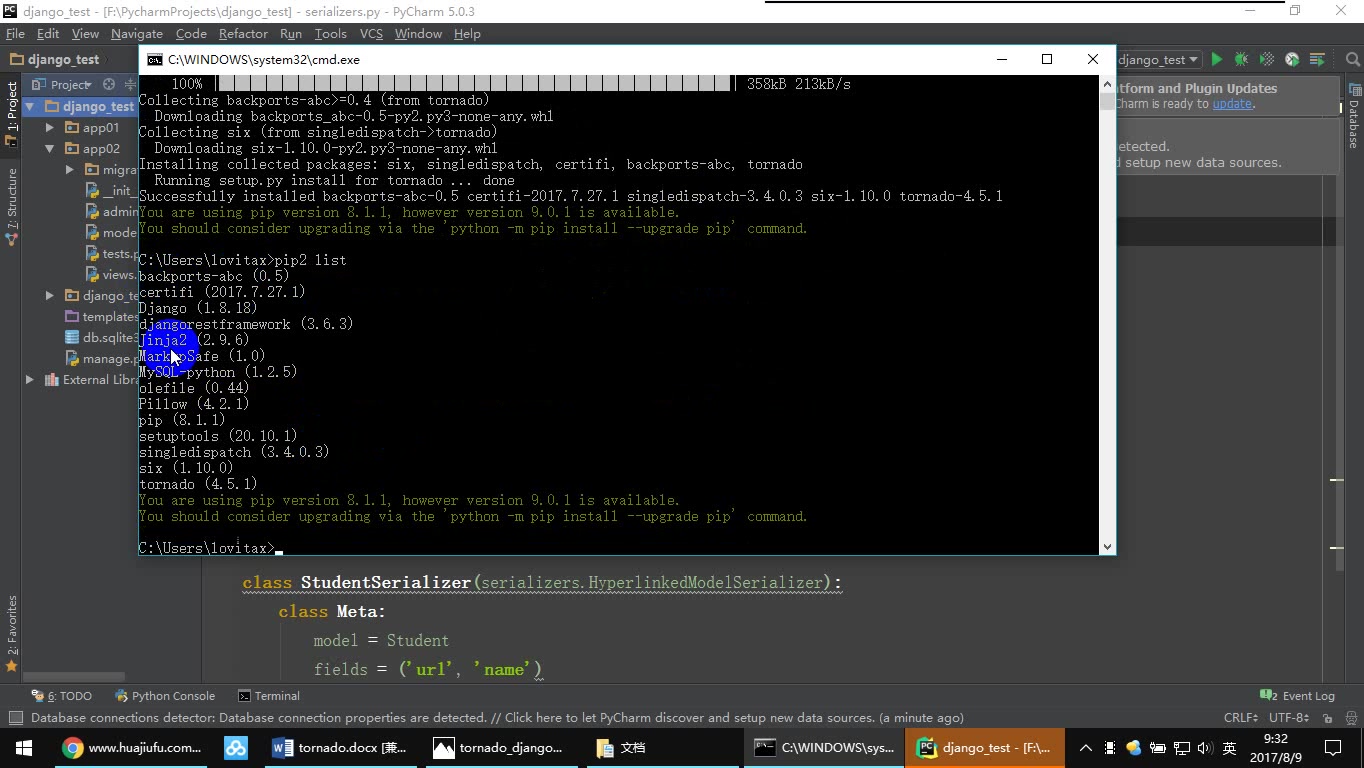This screenshot has height=768, width=1364.
Task: Open the Refactor menu
Action: tap(243, 33)
